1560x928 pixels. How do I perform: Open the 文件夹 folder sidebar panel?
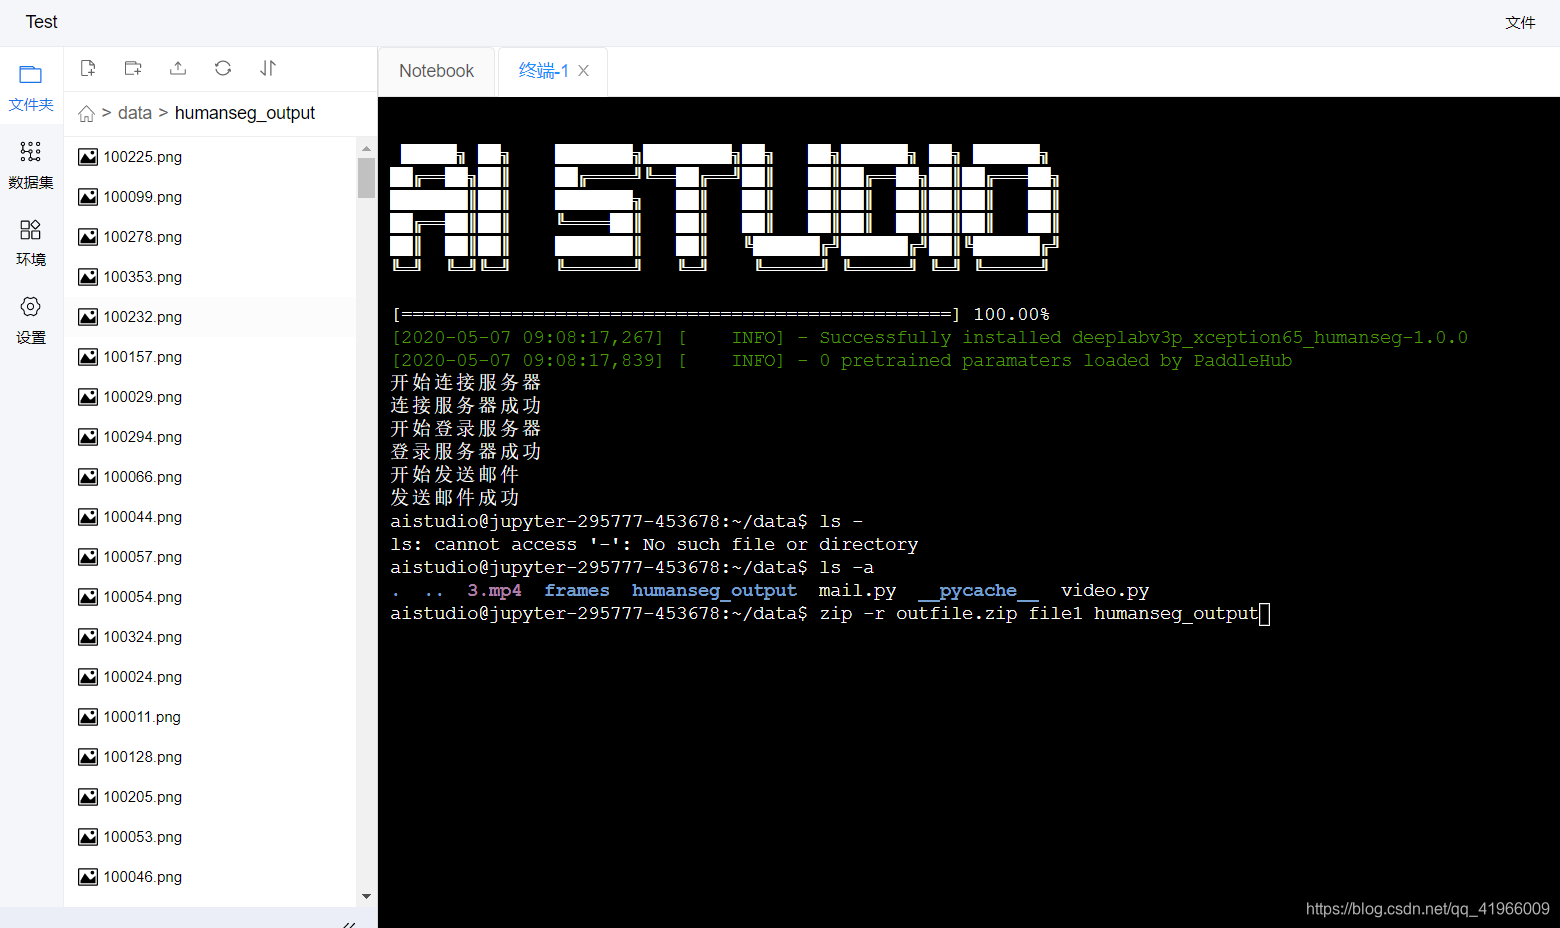coord(31,87)
